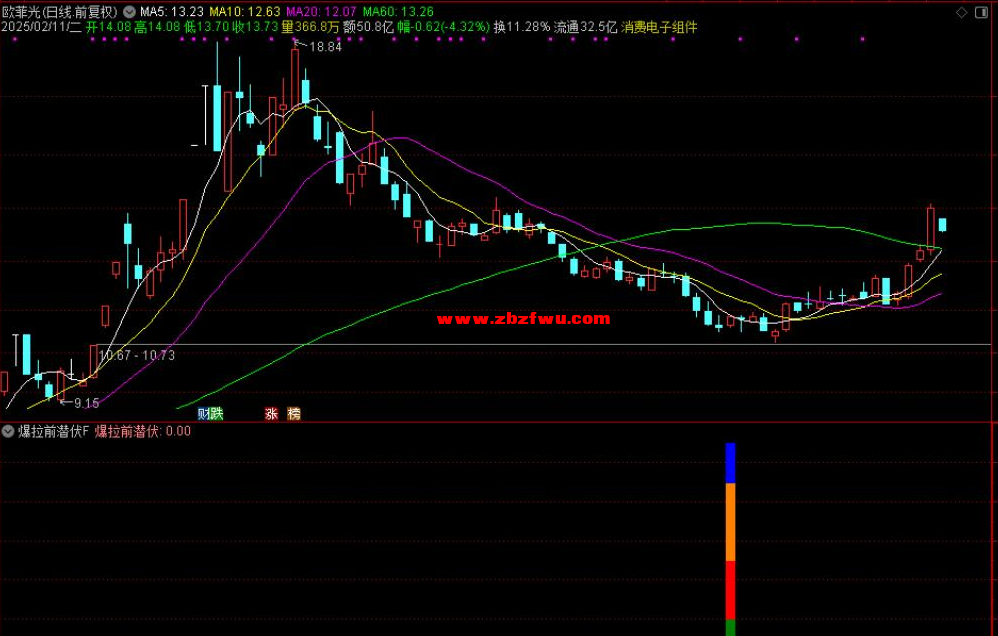Click the diamond icon at top right

tap(962, 12)
